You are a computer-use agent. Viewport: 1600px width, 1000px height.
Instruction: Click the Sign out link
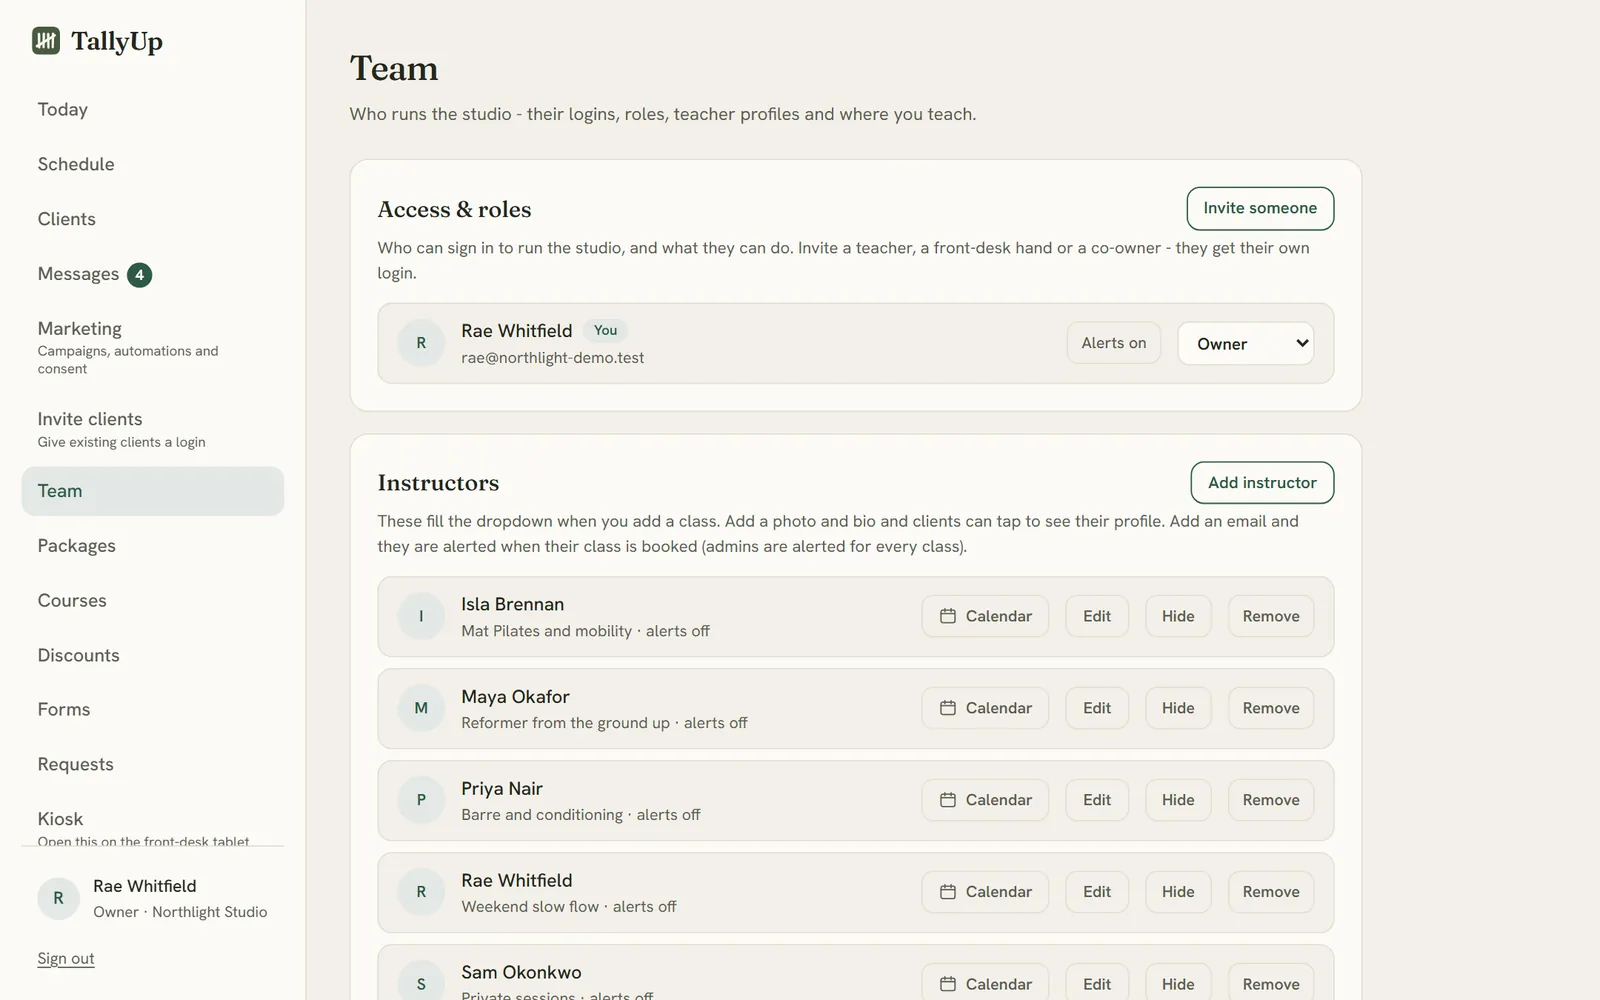tap(66, 958)
